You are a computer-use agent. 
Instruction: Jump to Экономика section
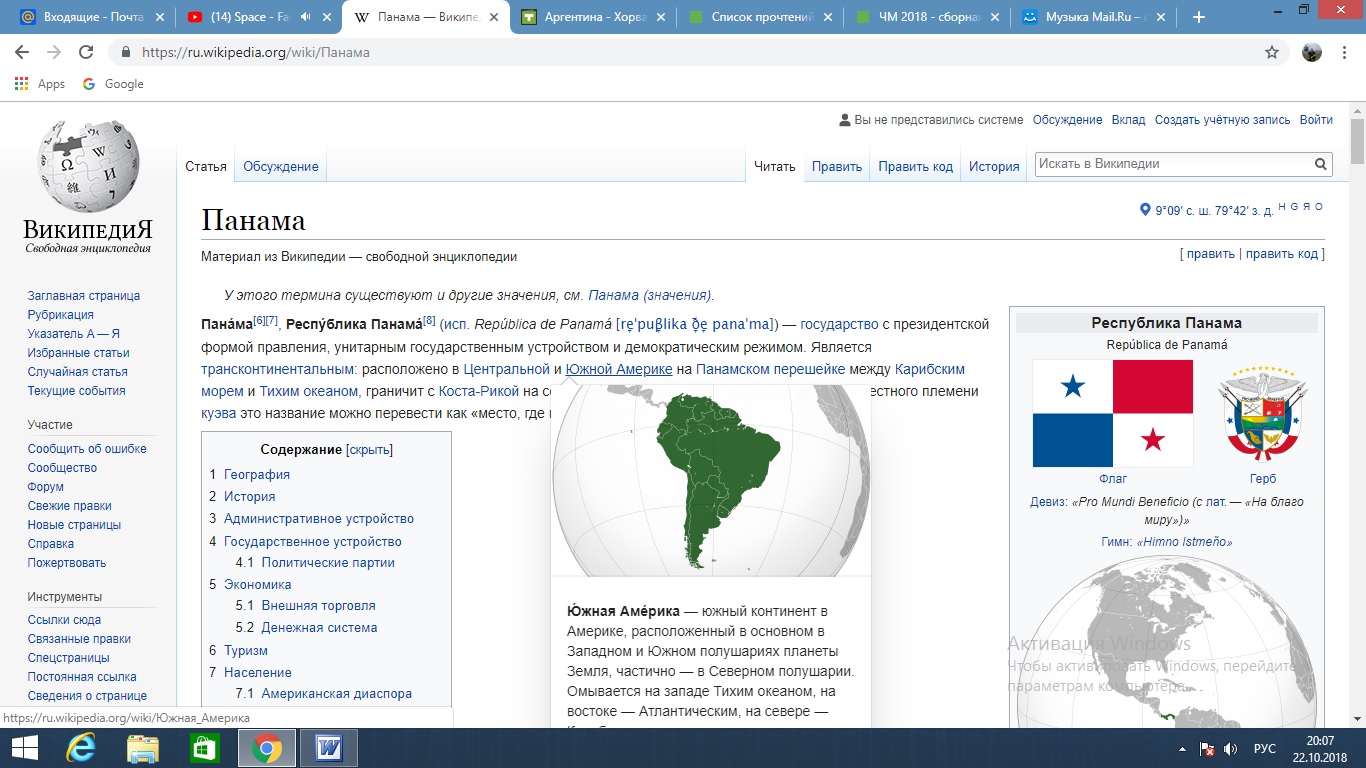[258, 585]
